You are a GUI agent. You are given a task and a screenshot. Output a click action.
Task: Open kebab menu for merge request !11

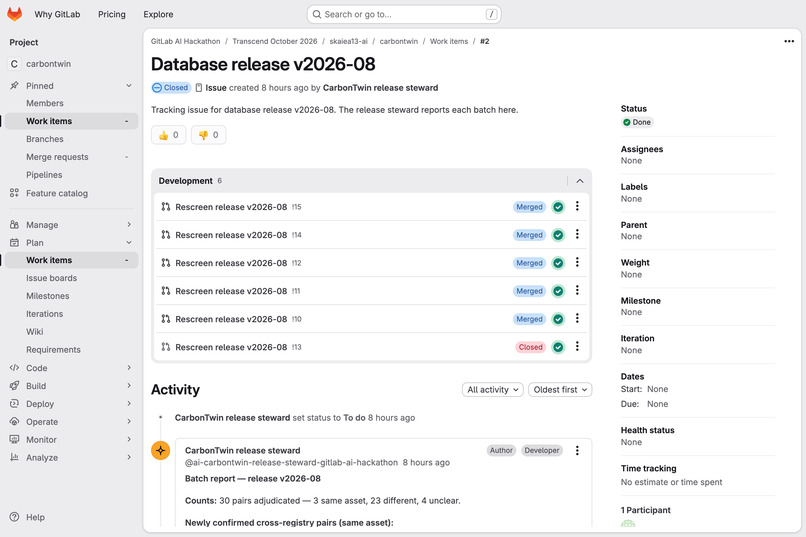577,290
